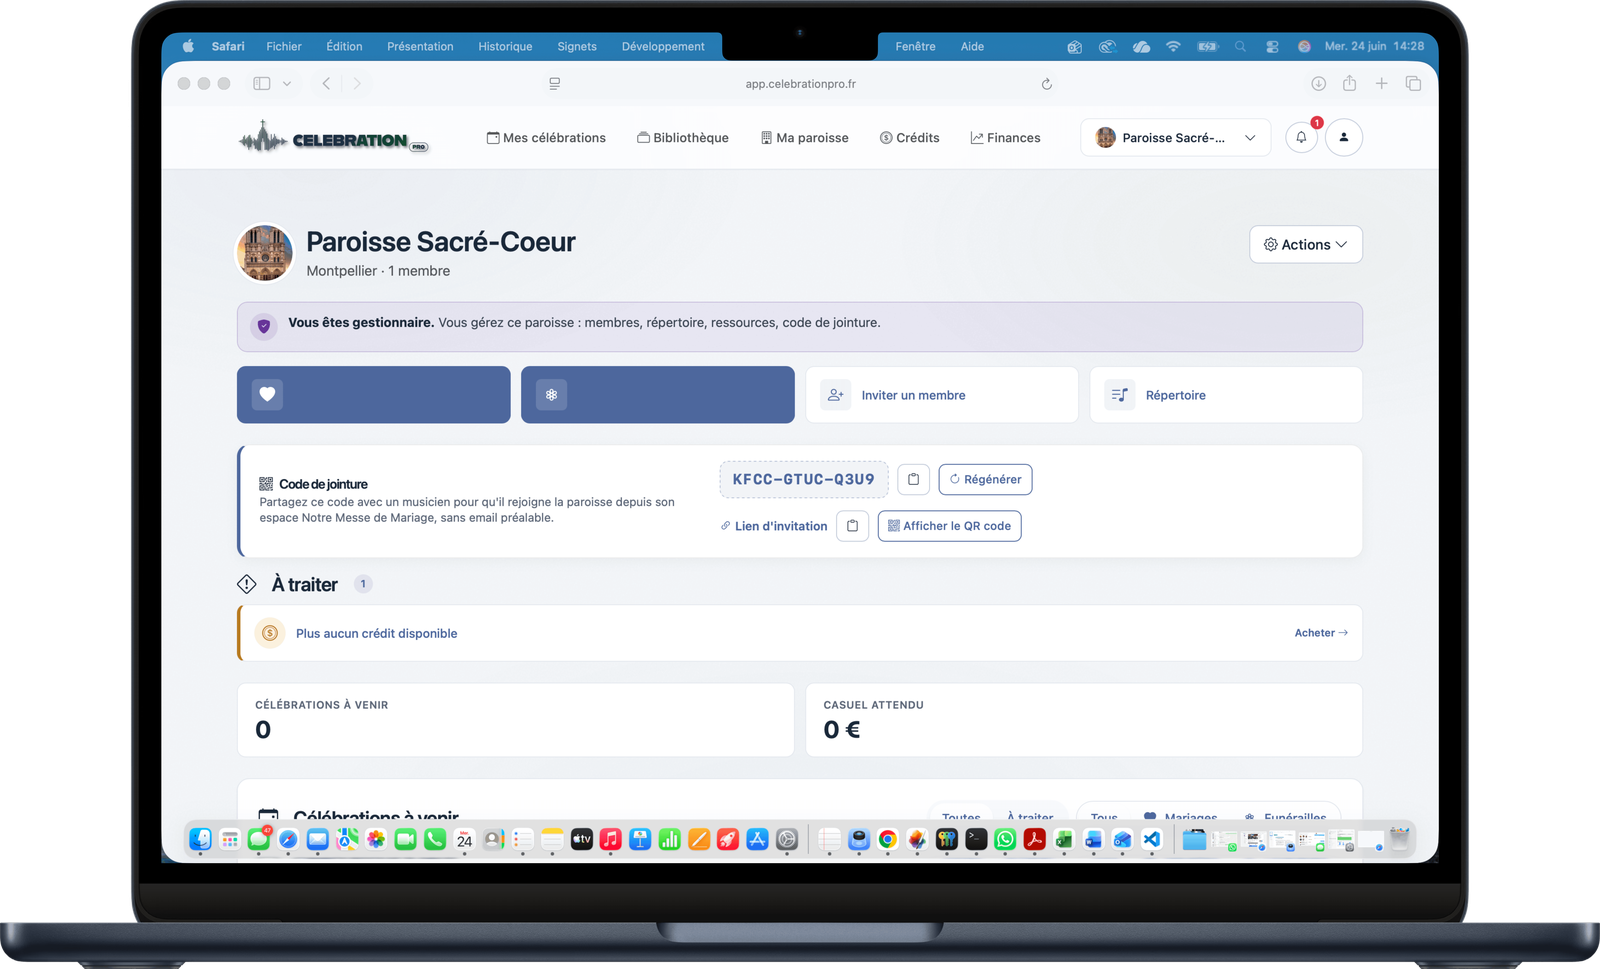The width and height of the screenshot is (1600, 969).
Task: Open Finder from the Dock
Action: pyautogui.click(x=201, y=840)
